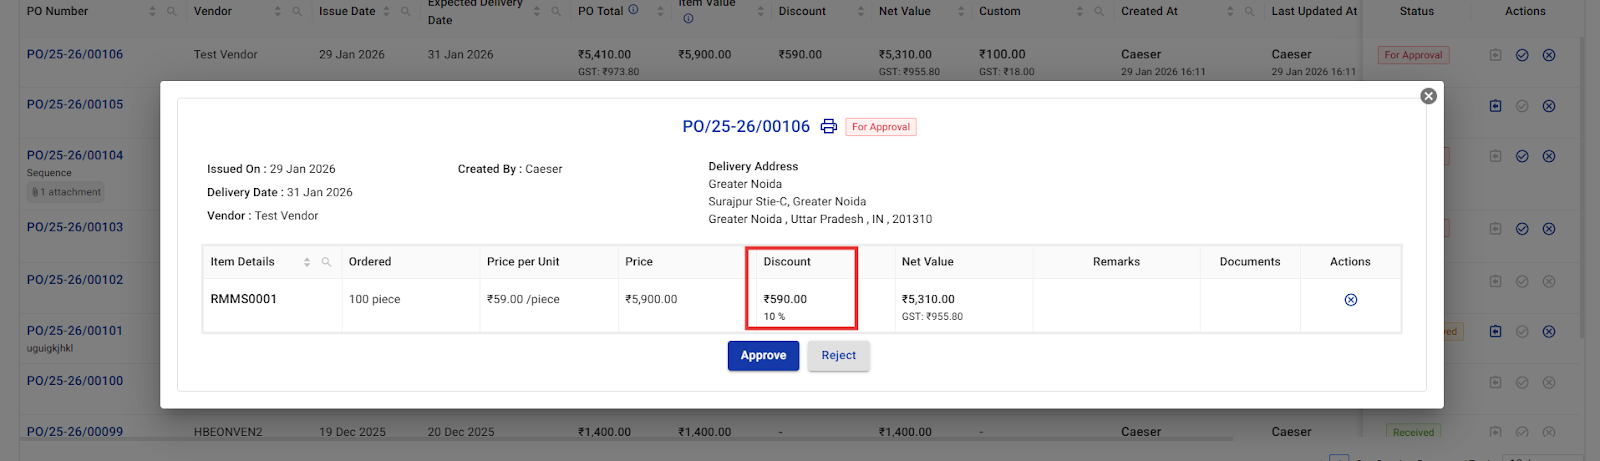Screen dimensions: 1600x461
Task: Search the Created At column
Action: pyautogui.click(x=1249, y=12)
